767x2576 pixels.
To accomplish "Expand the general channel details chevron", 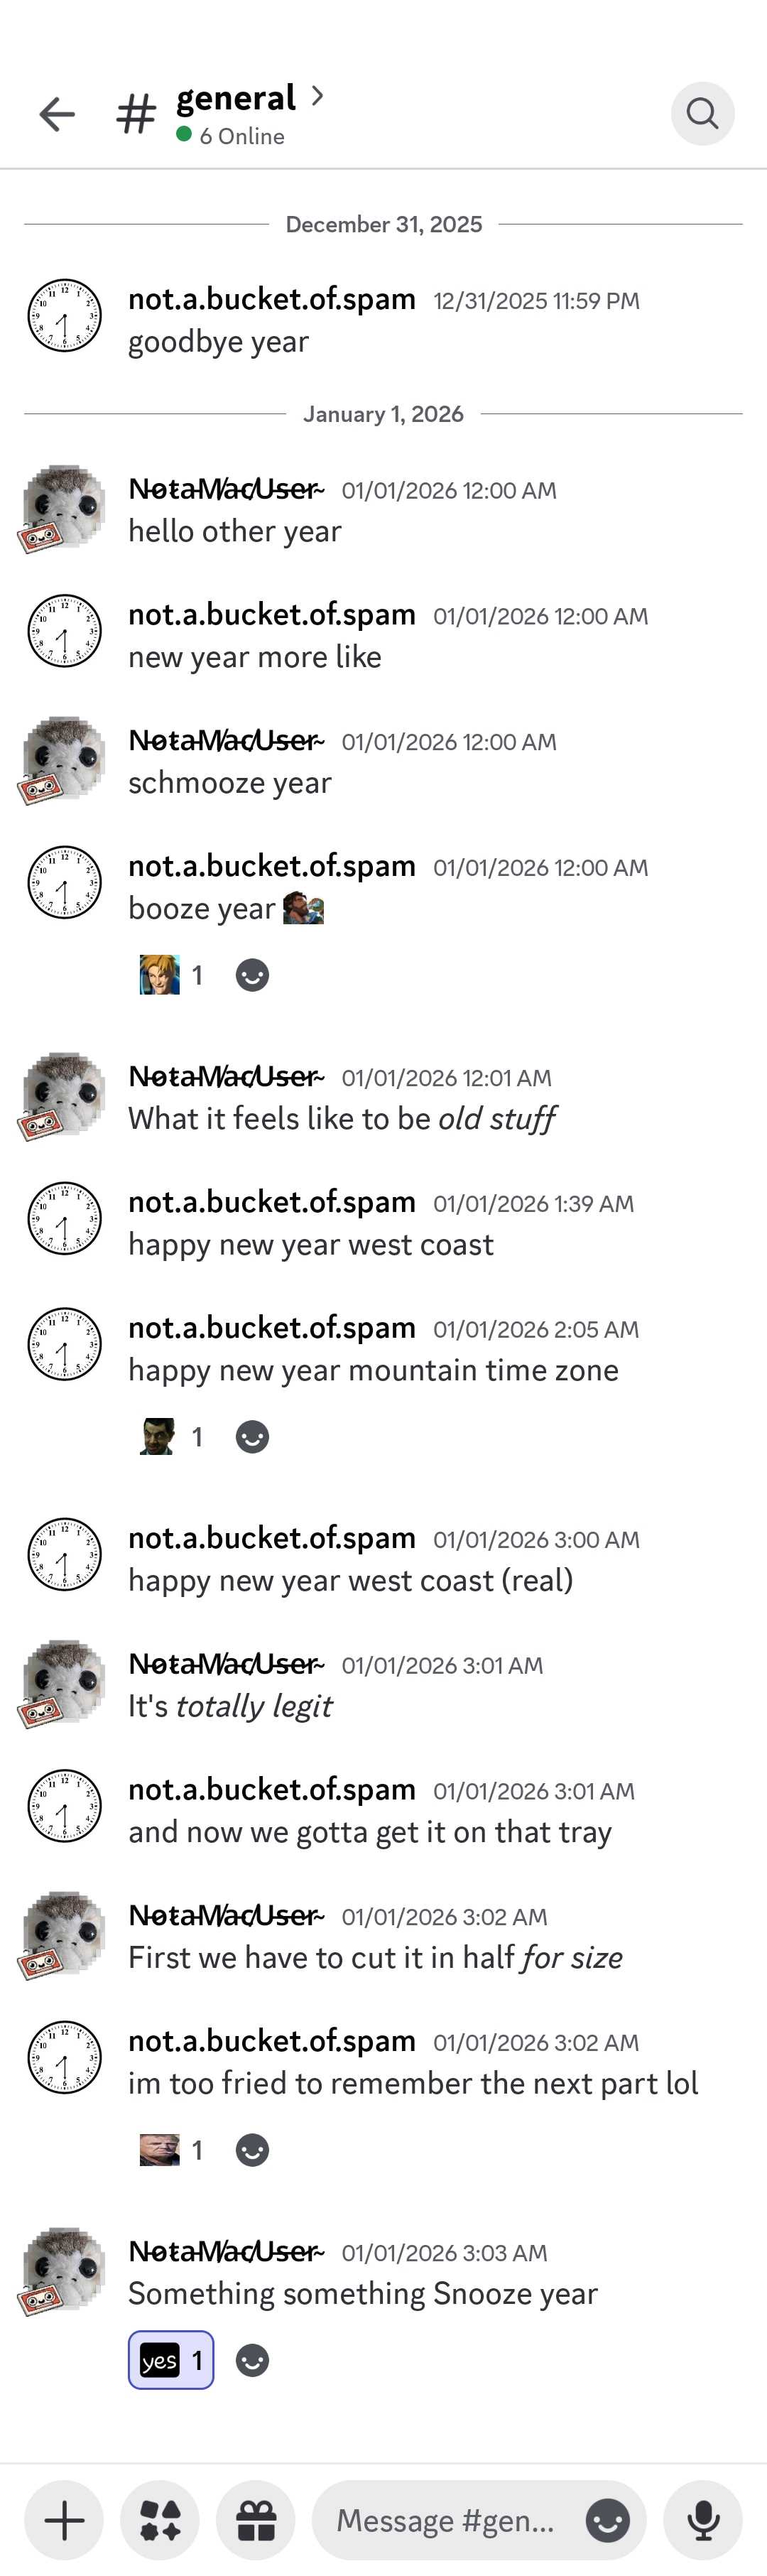I will [x=317, y=96].
